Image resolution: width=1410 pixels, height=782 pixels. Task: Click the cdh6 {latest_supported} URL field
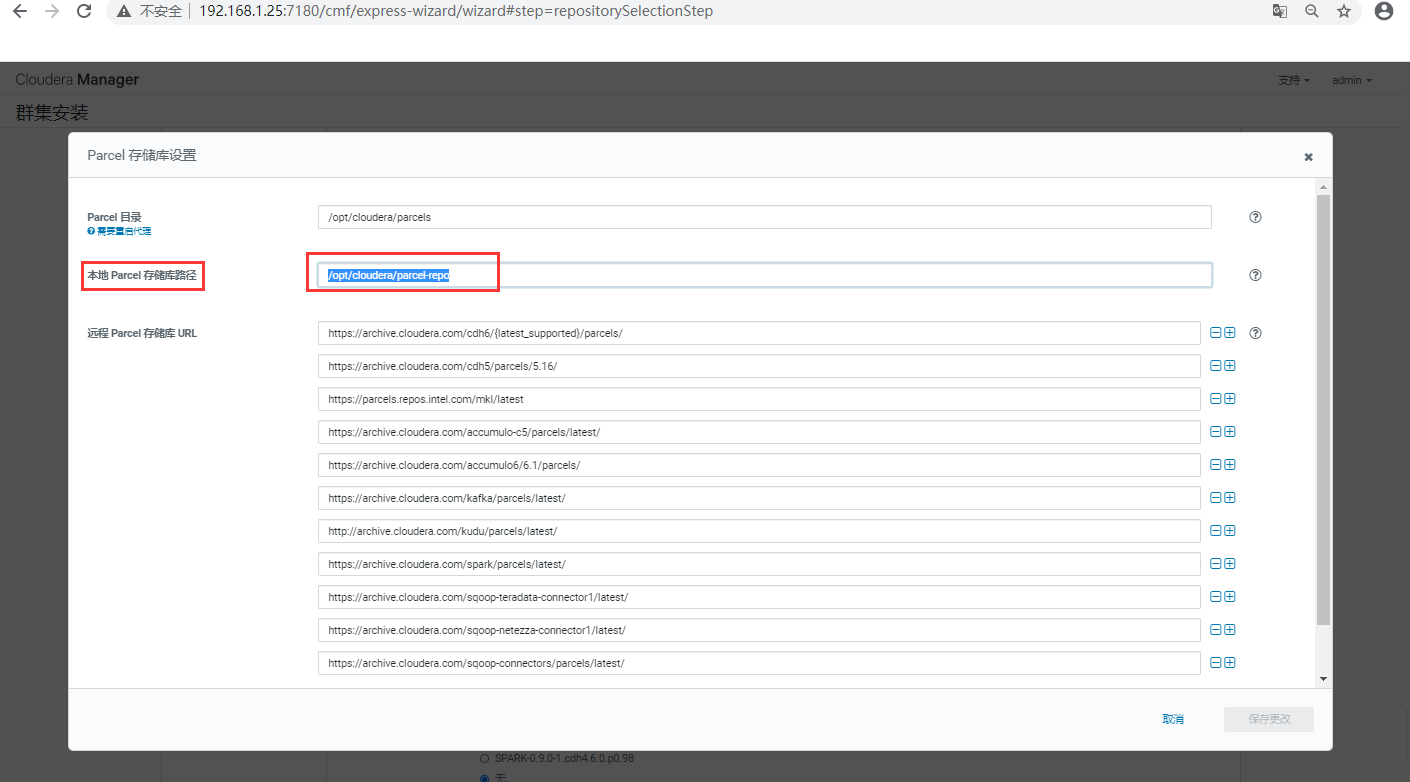(x=759, y=333)
